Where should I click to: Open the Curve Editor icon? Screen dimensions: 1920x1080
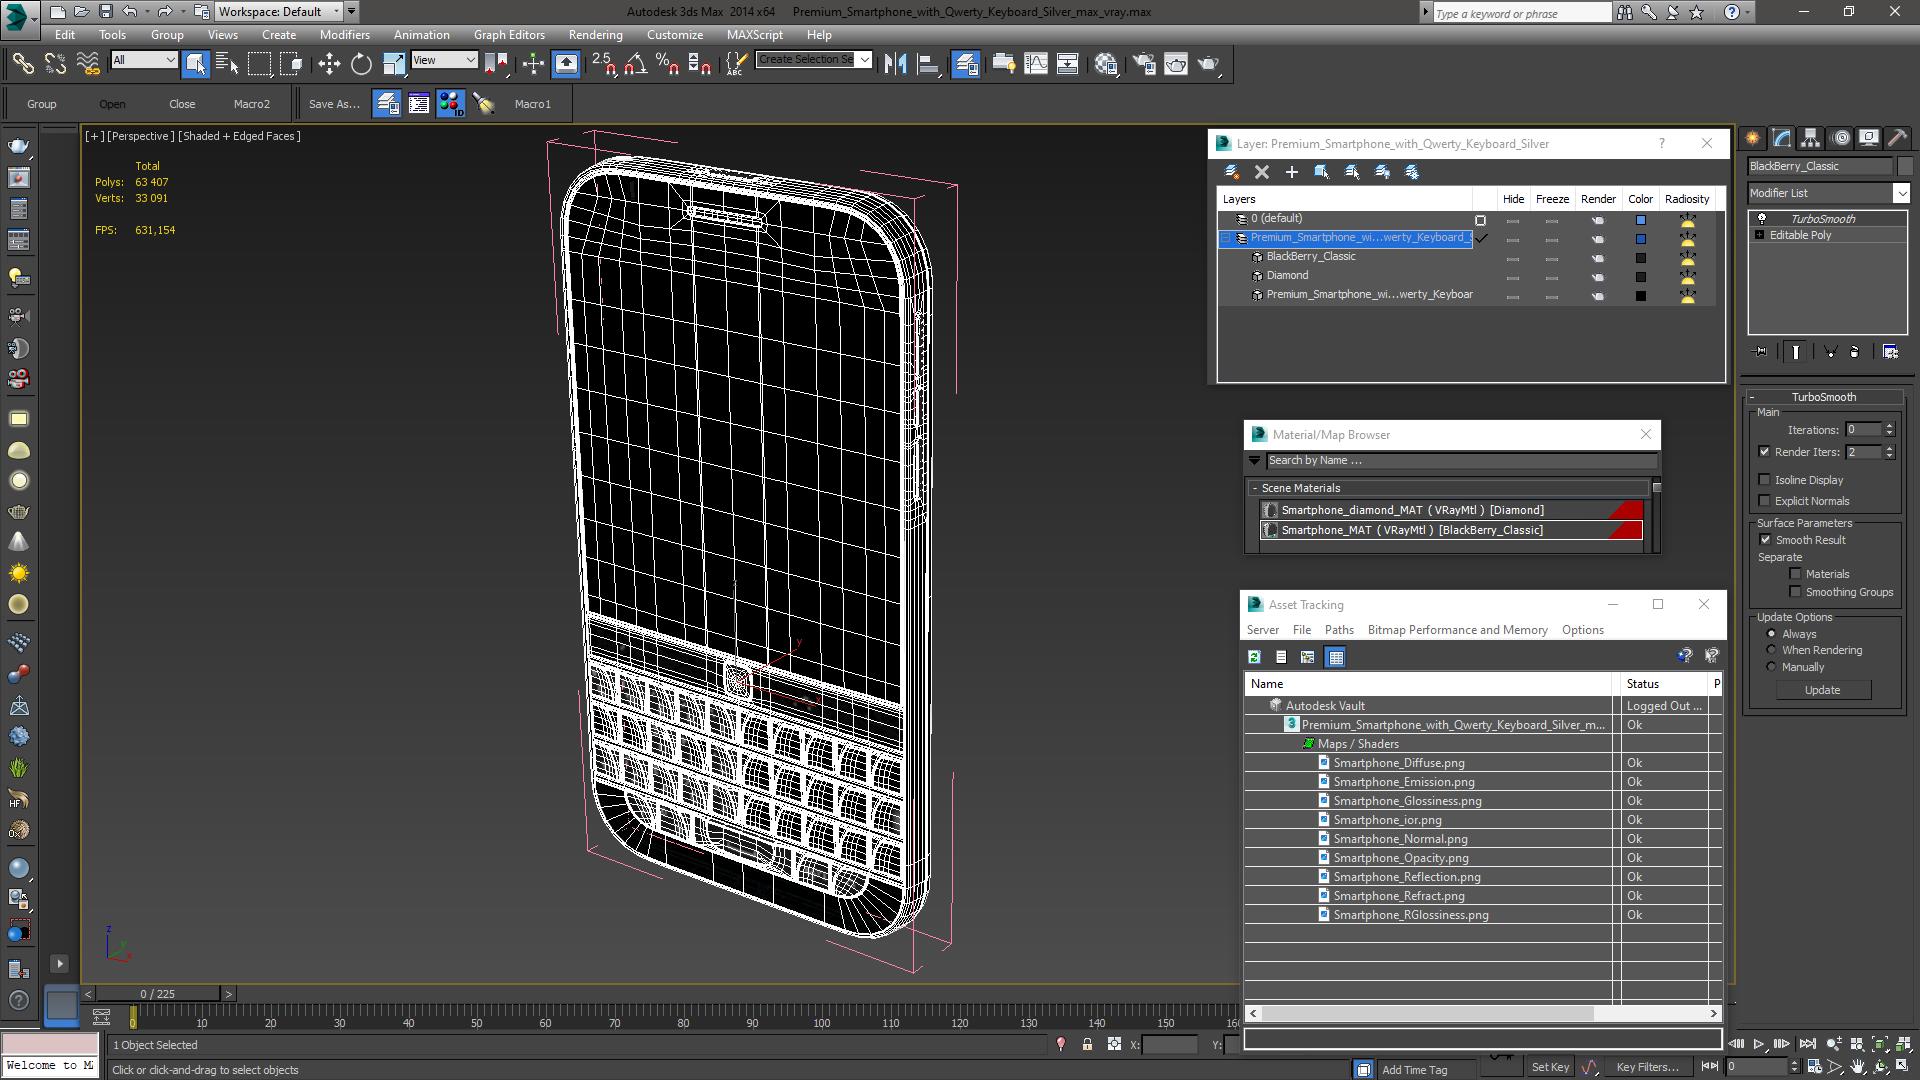click(1036, 64)
